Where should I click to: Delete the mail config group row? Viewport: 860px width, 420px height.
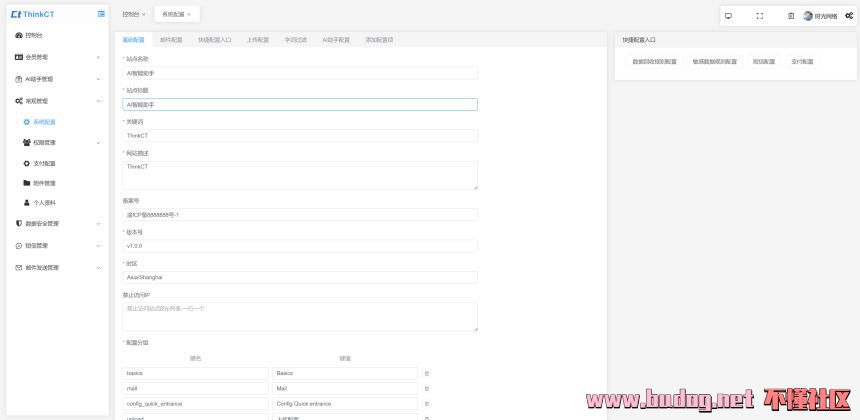point(427,389)
